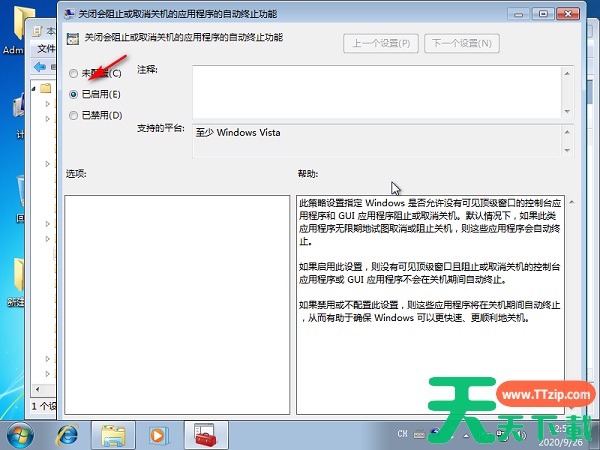Close the policy setting dialog

[568, 14]
